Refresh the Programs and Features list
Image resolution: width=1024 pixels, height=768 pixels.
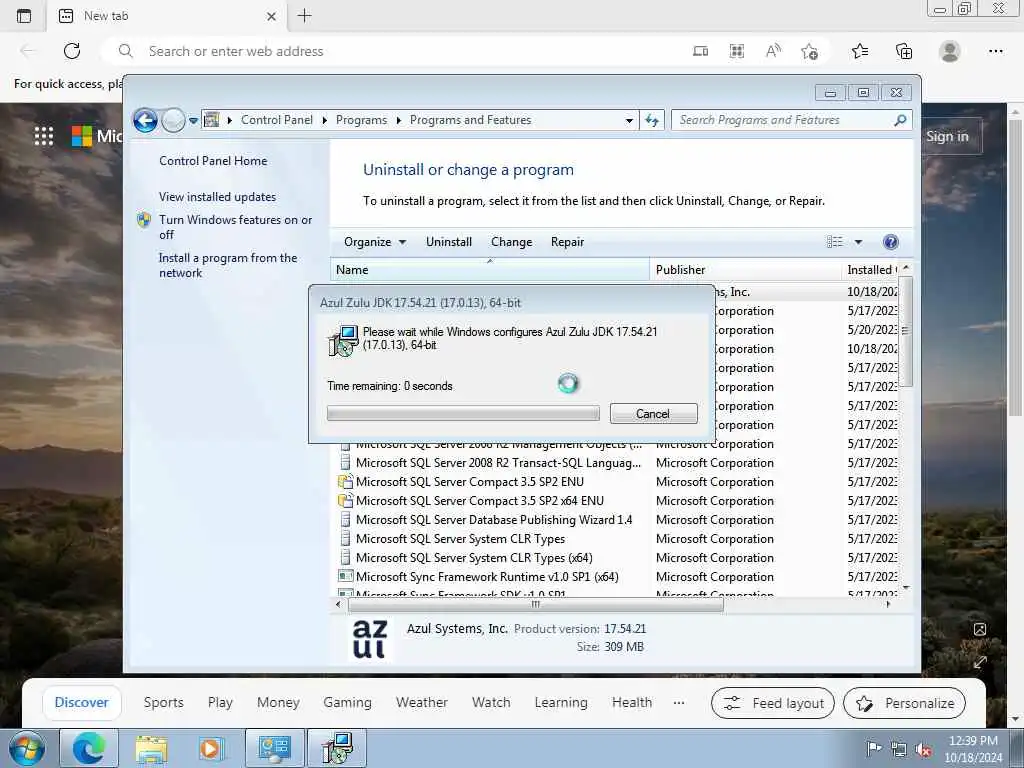coord(652,120)
